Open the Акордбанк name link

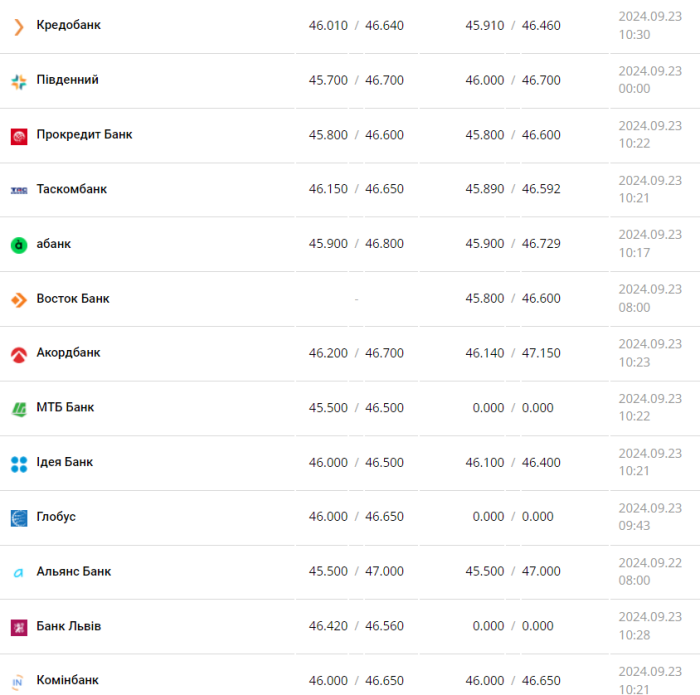(68, 353)
